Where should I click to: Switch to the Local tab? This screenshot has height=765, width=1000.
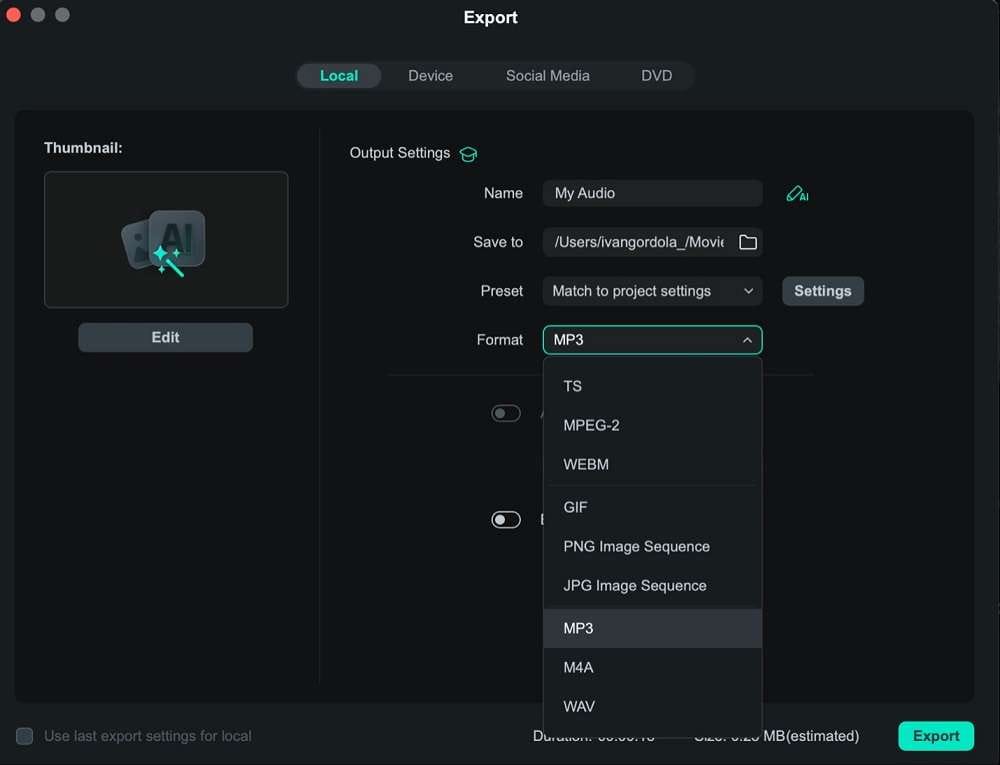click(339, 76)
